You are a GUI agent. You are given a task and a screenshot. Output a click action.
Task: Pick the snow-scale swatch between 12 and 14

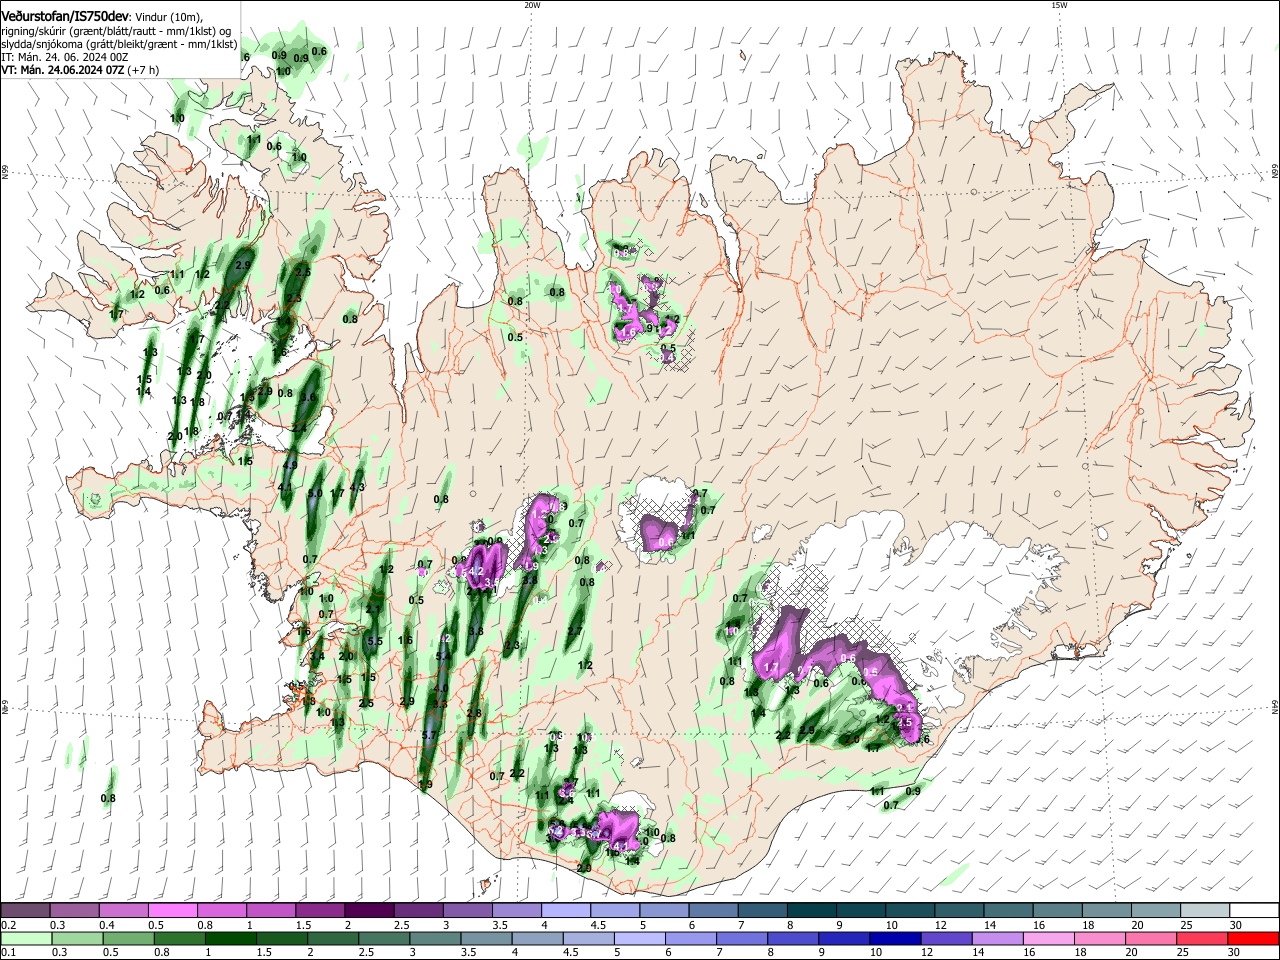(x=960, y=911)
